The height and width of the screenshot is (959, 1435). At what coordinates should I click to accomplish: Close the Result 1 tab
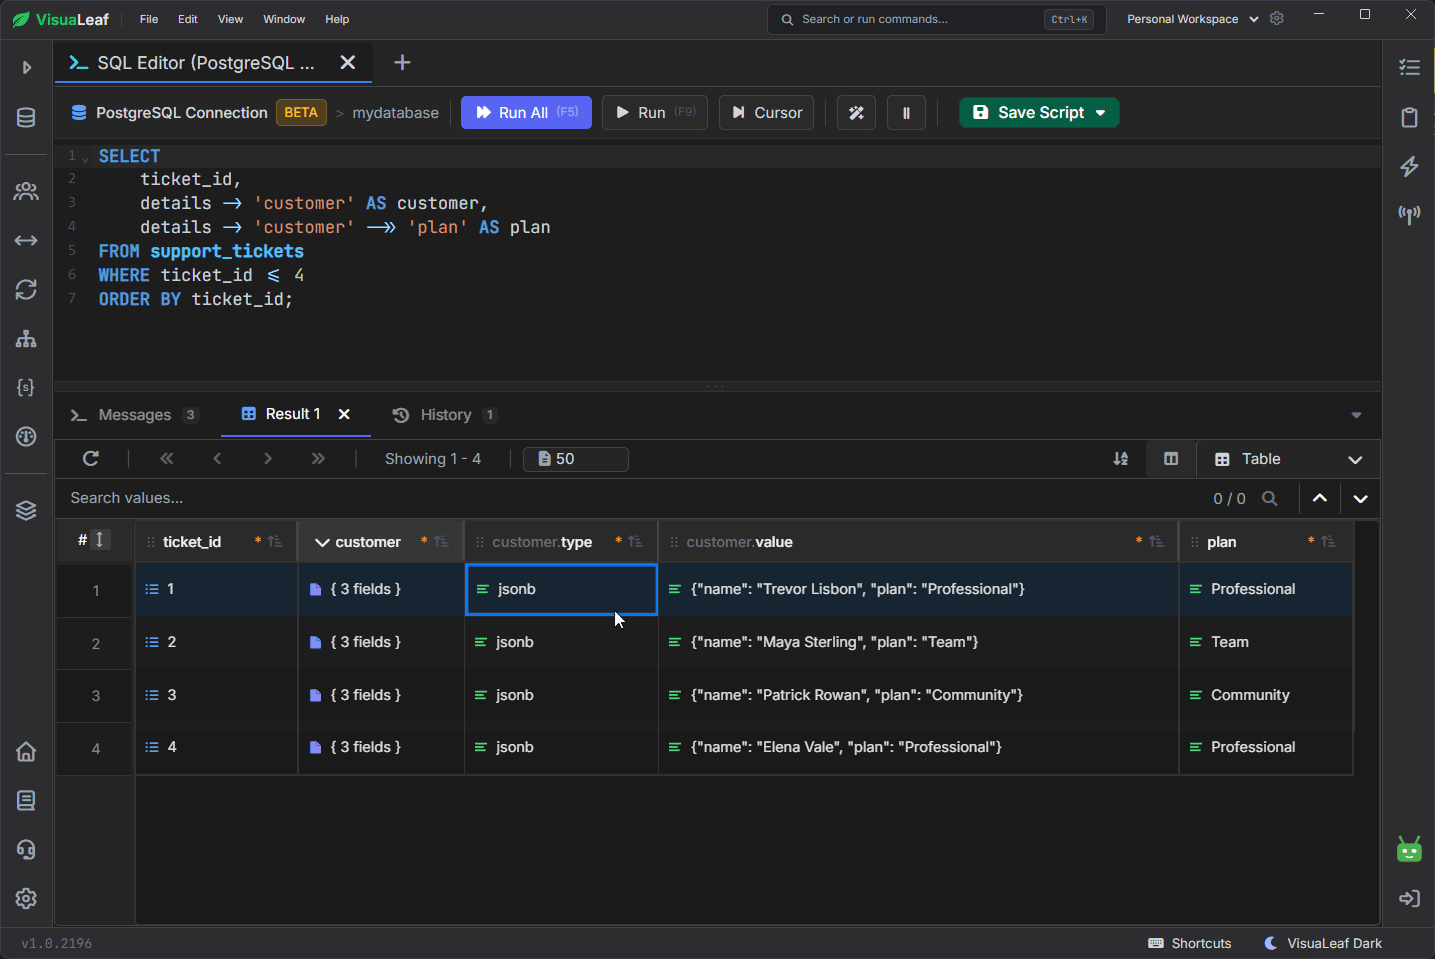click(344, 414)
